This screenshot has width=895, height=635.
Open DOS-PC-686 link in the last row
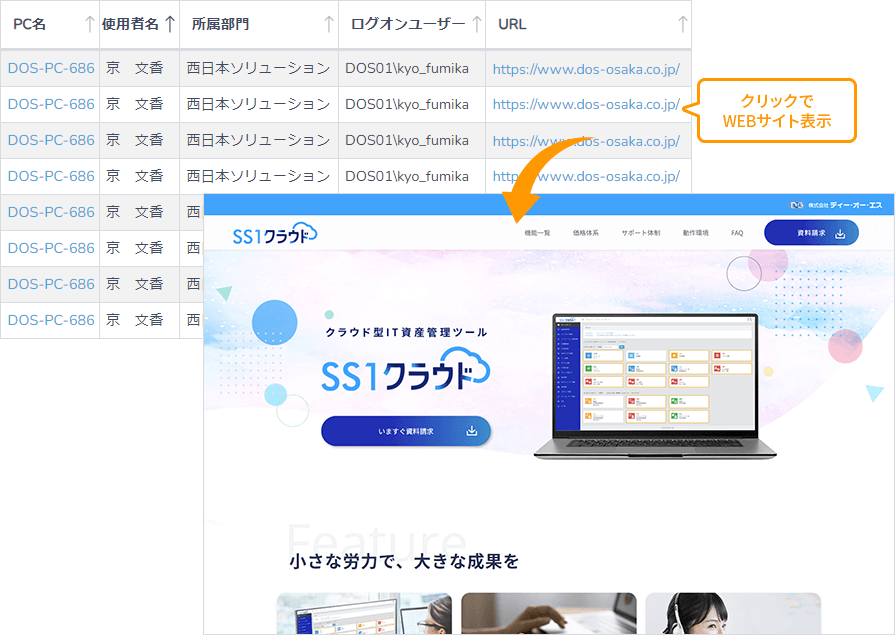[51, 320]
